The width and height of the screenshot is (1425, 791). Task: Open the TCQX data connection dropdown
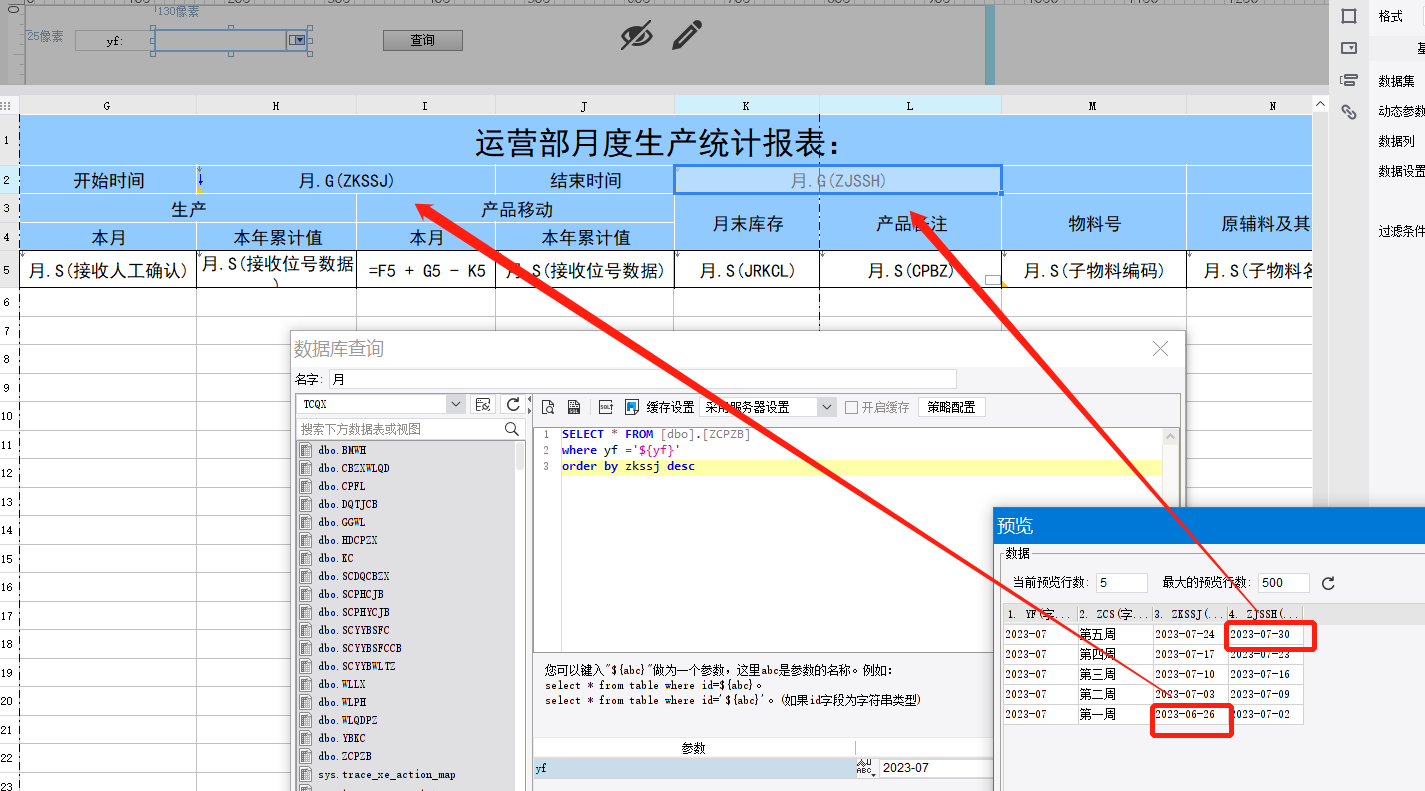point(456,405)
